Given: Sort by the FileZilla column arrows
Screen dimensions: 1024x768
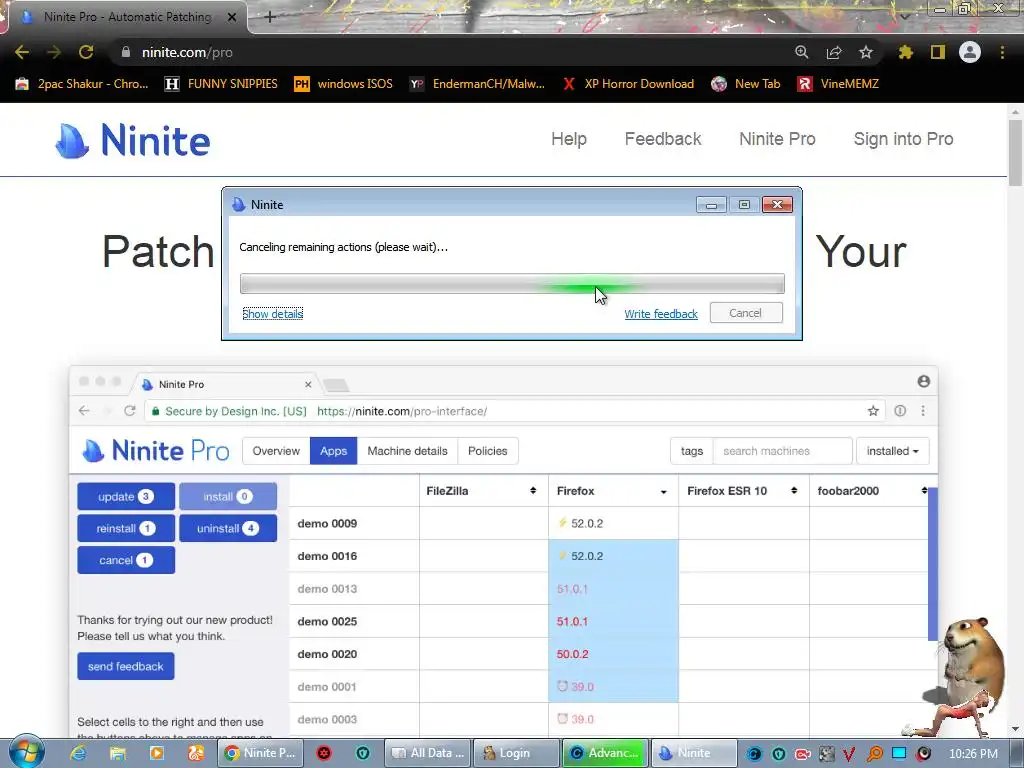Looking at the screenshot, I should pos(533,490).
